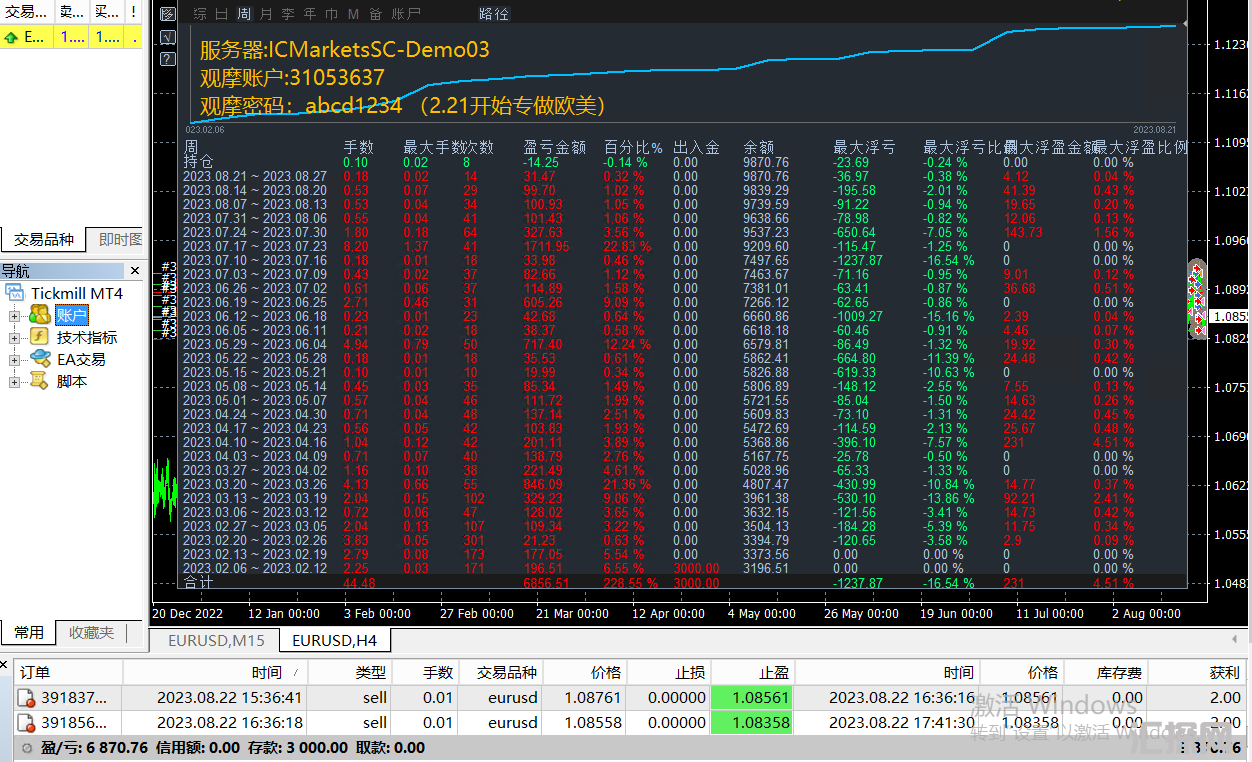Select the 日 daily period button
This screenshot has width=1252, height=762.
222,14
